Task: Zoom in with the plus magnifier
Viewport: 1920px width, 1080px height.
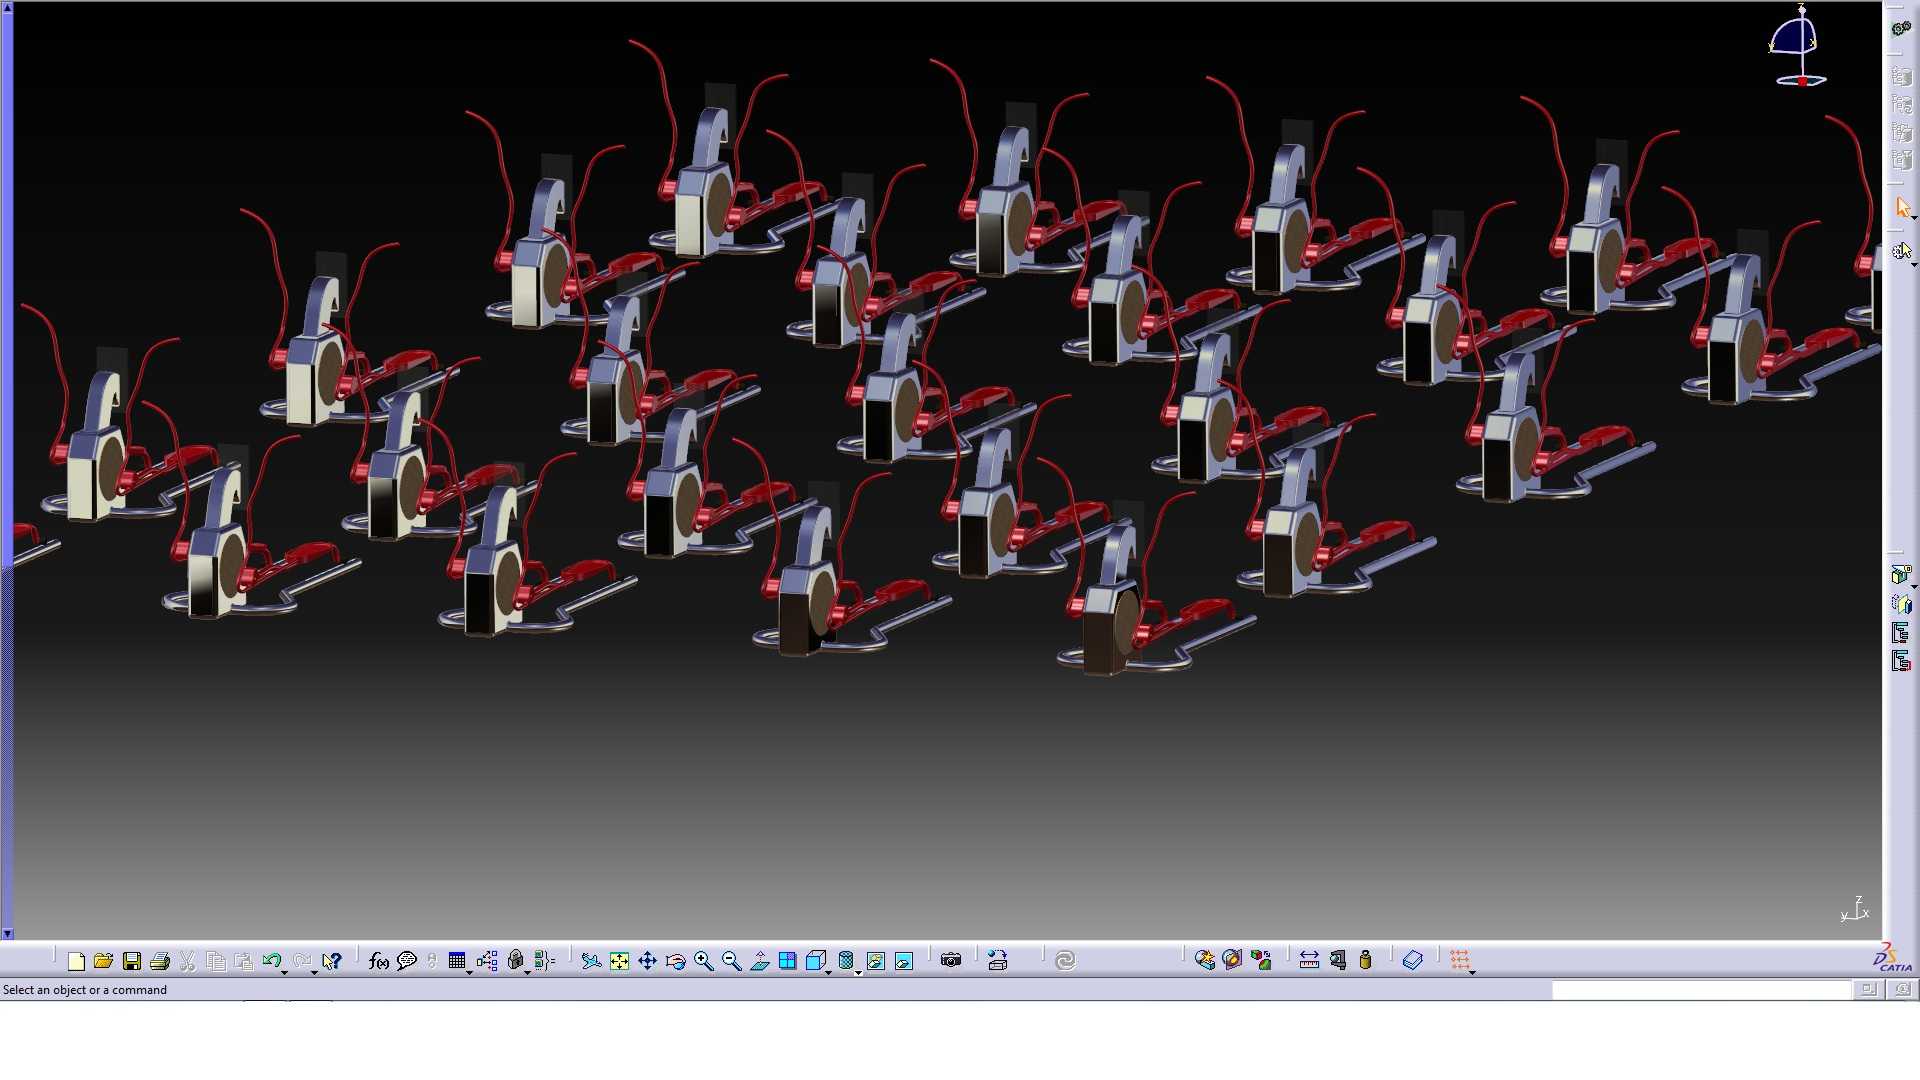Action: coord(703,961)
